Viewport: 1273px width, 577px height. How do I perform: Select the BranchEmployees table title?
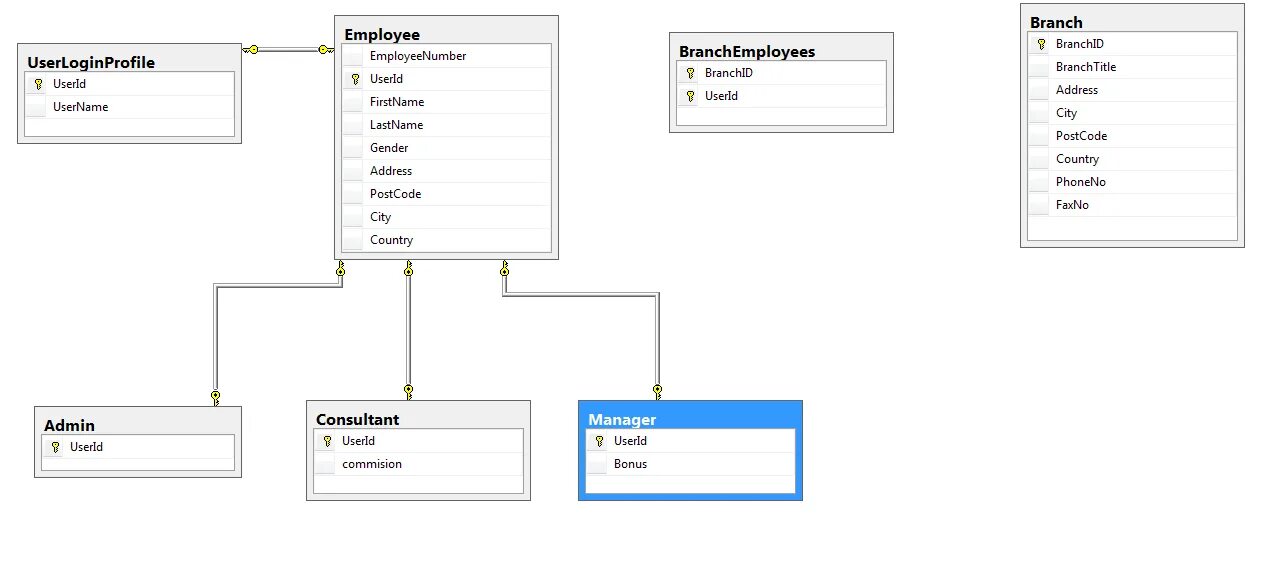click(747, 51)
